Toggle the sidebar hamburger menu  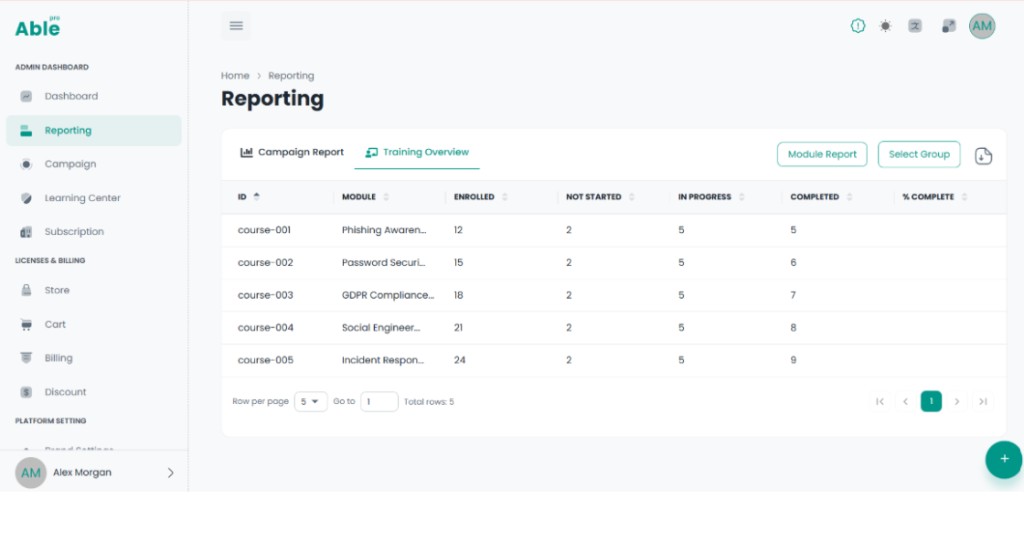coord(236,26)
